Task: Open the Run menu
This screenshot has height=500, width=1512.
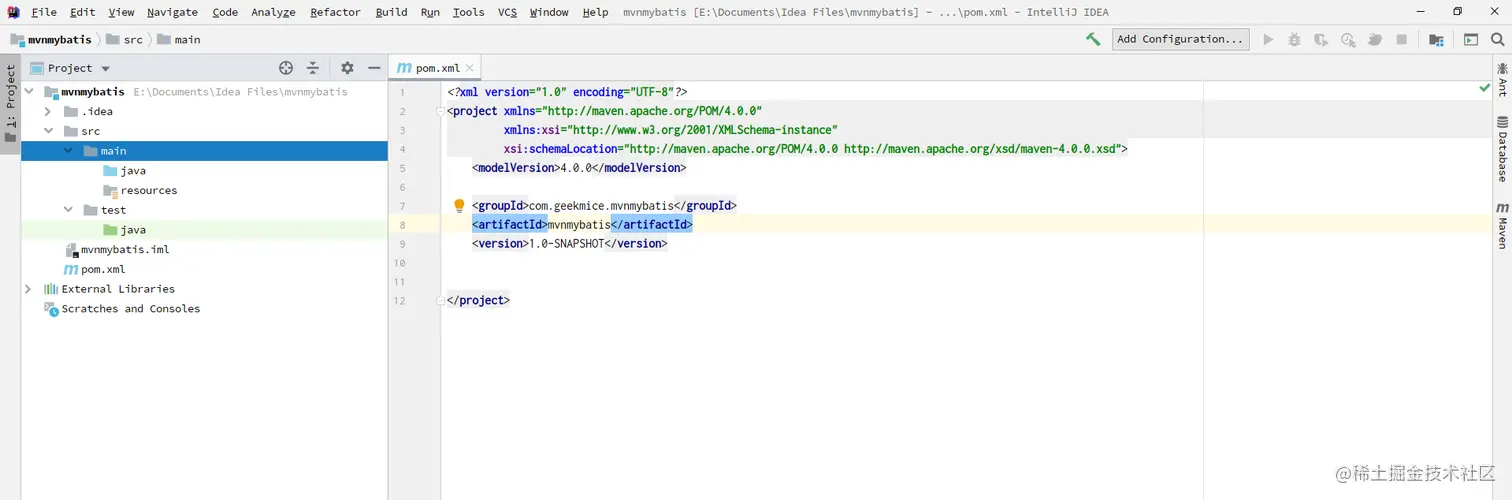Action: point(430,12)
